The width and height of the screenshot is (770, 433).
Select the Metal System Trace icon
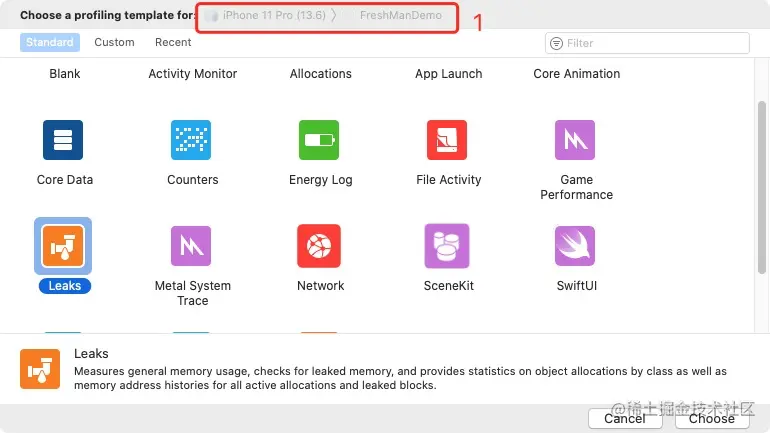(x=191, y=246)
